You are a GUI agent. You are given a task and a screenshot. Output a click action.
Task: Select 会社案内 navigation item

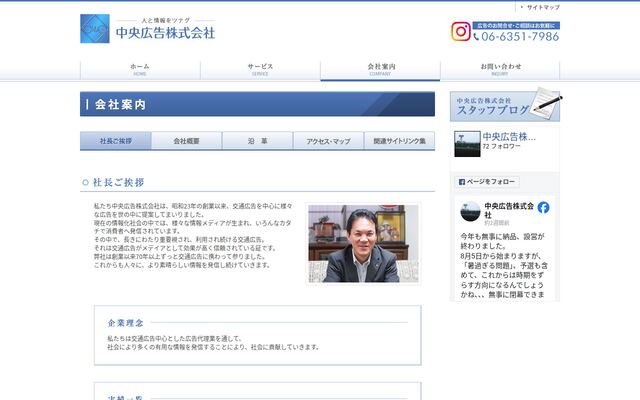click(380, 69)
